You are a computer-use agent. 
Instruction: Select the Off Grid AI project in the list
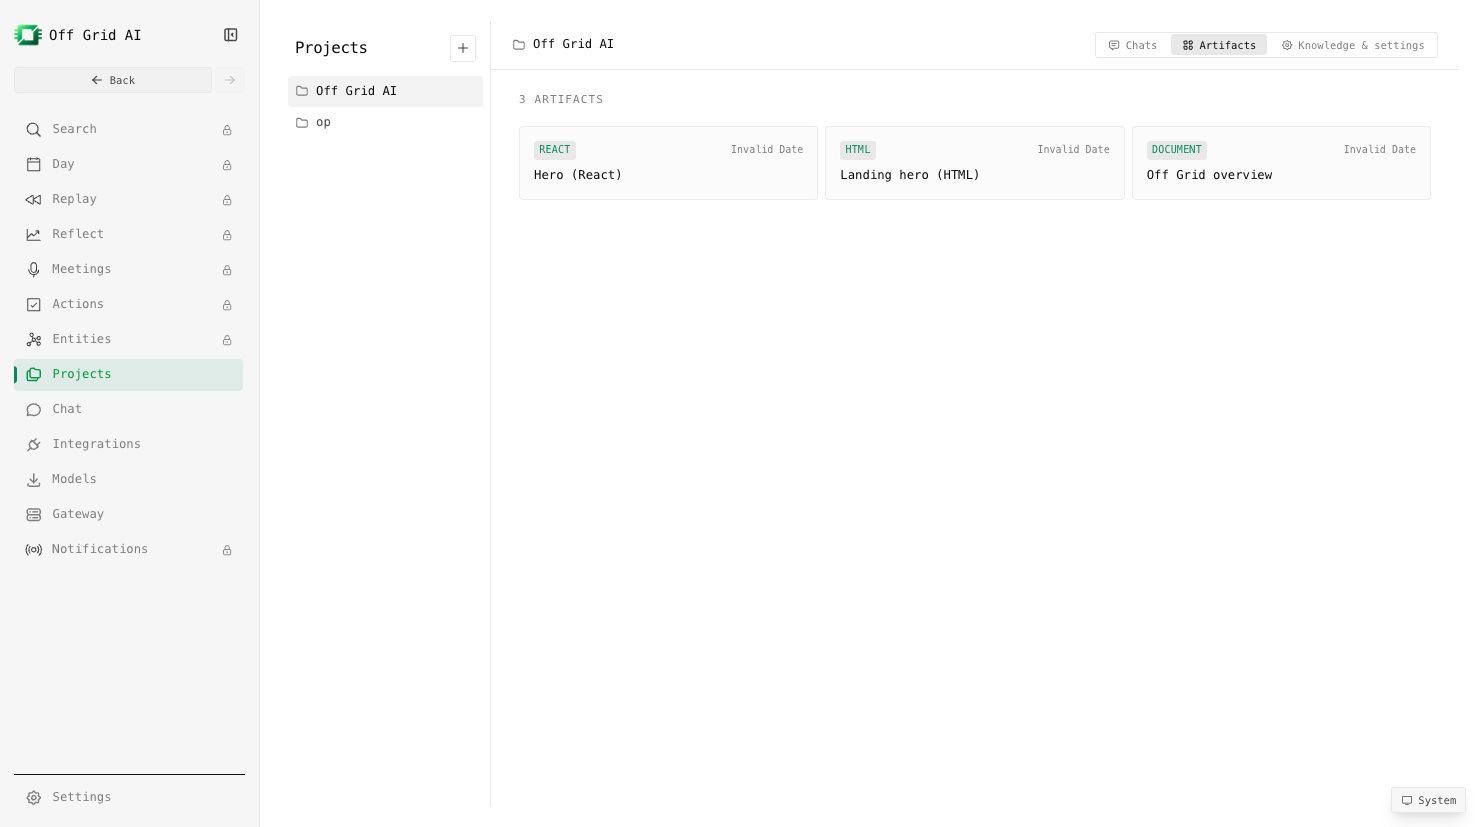(385, 91)
